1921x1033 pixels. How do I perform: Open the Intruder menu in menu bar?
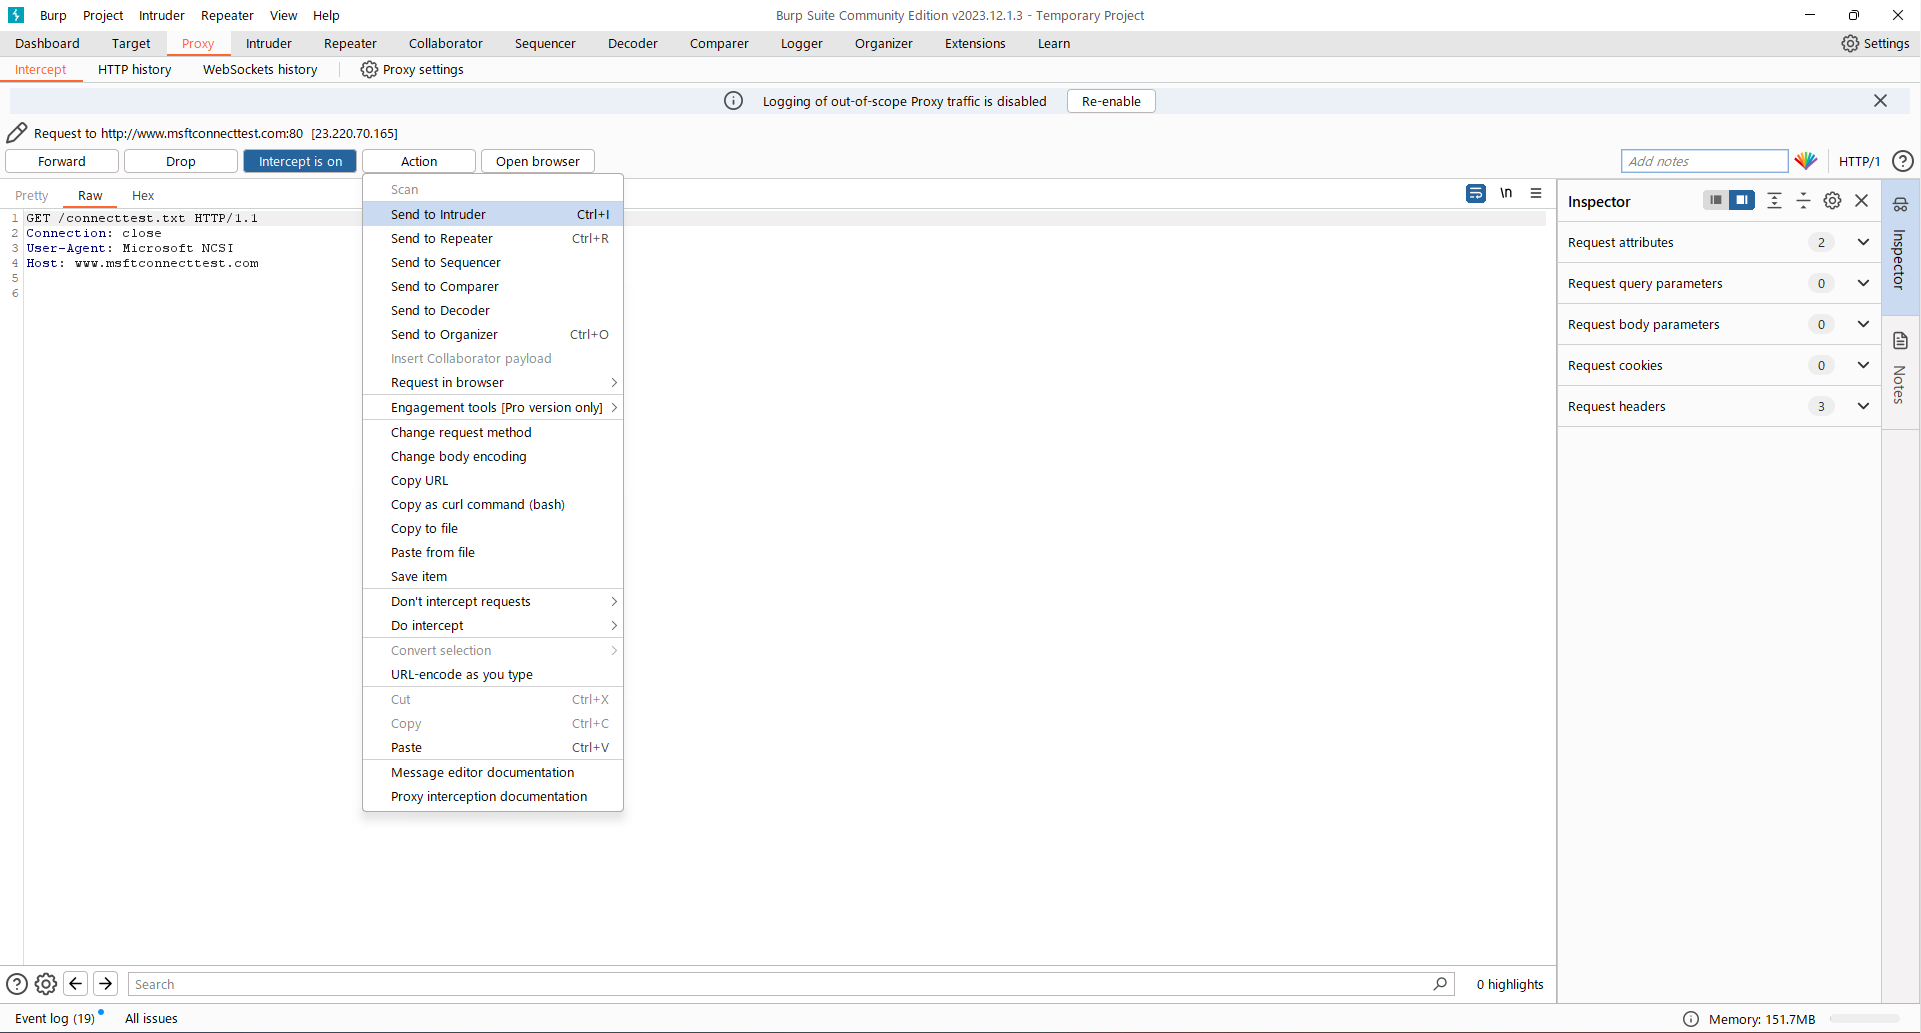pos(162,15)
